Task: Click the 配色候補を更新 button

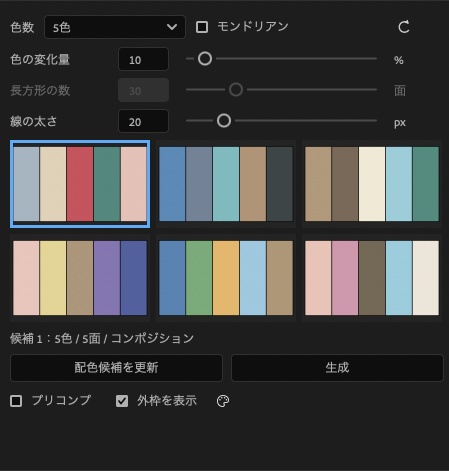Action: pos(116,368)
